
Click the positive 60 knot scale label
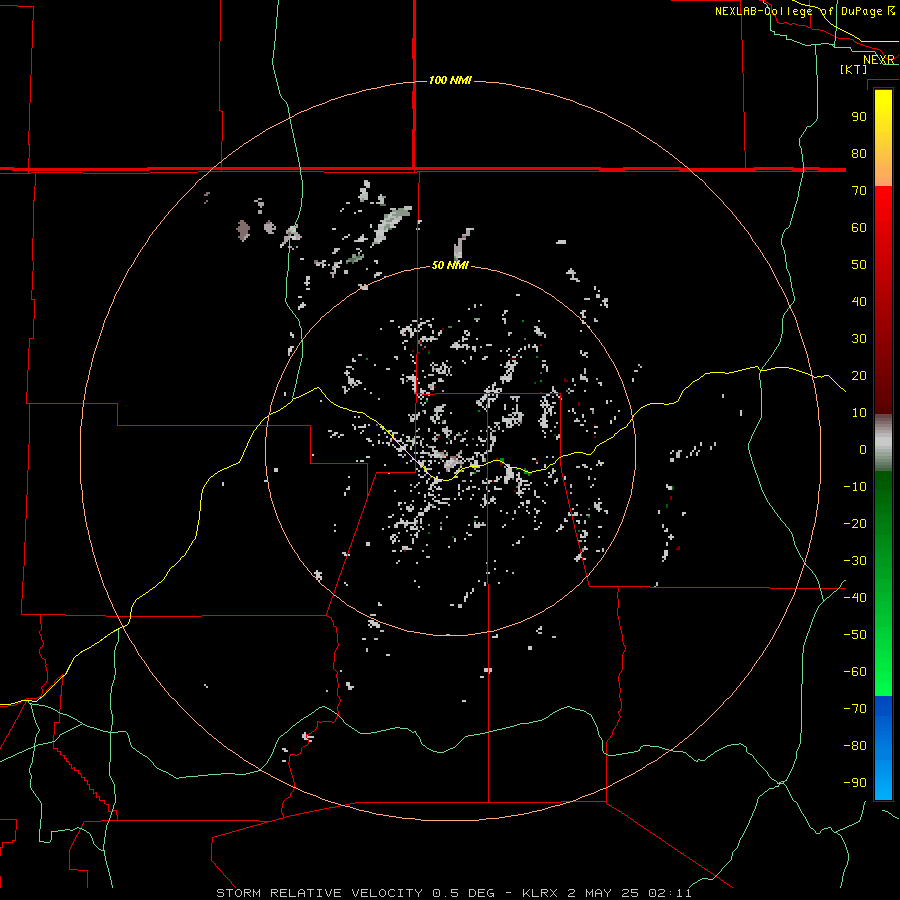point(859,227)
